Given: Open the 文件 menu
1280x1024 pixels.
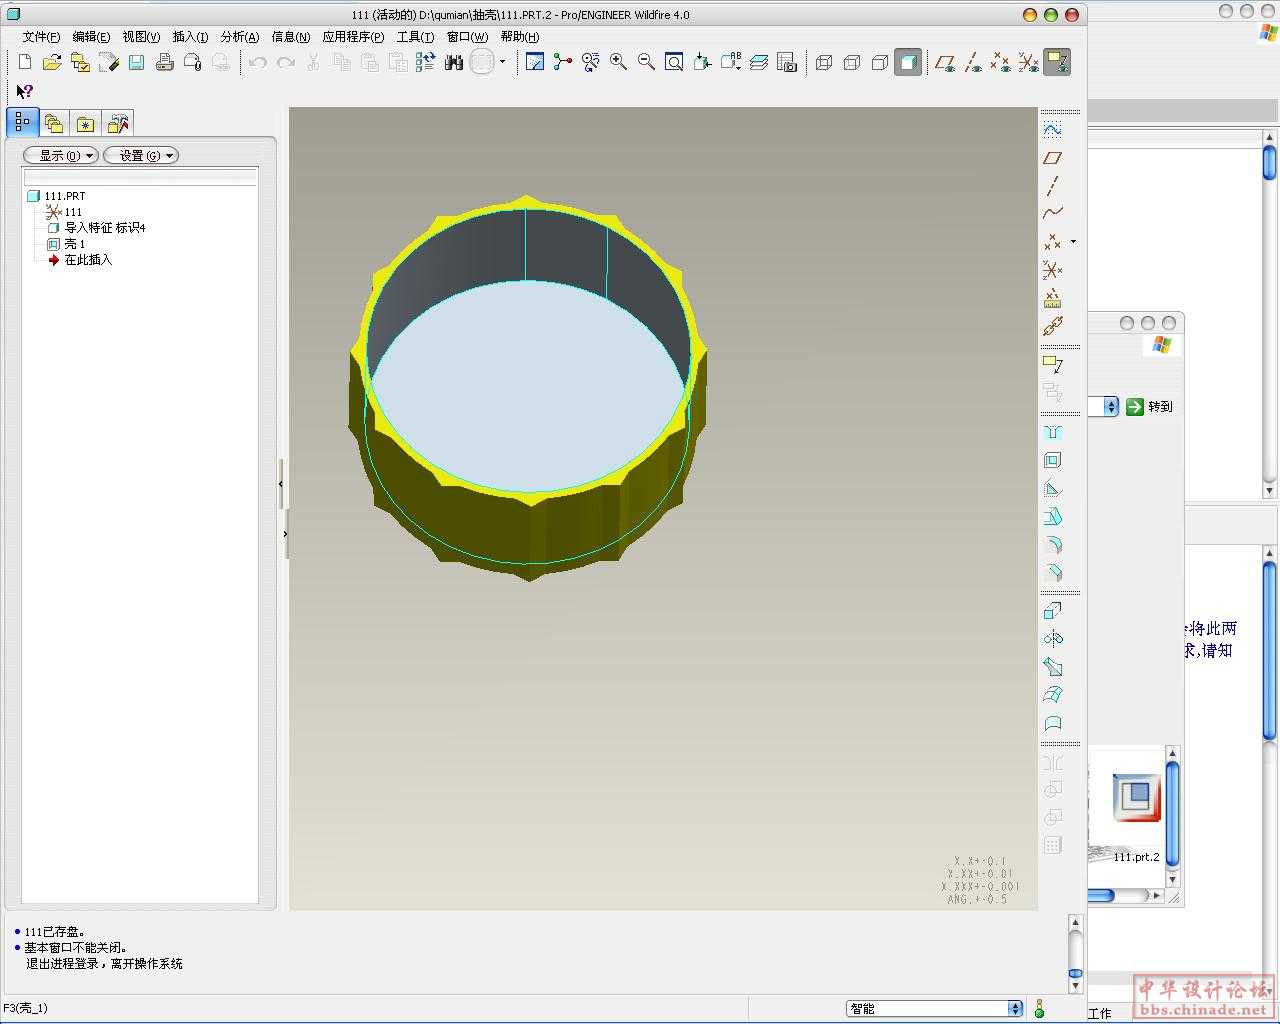Looking at the screenshot, I should pos(41,37).
